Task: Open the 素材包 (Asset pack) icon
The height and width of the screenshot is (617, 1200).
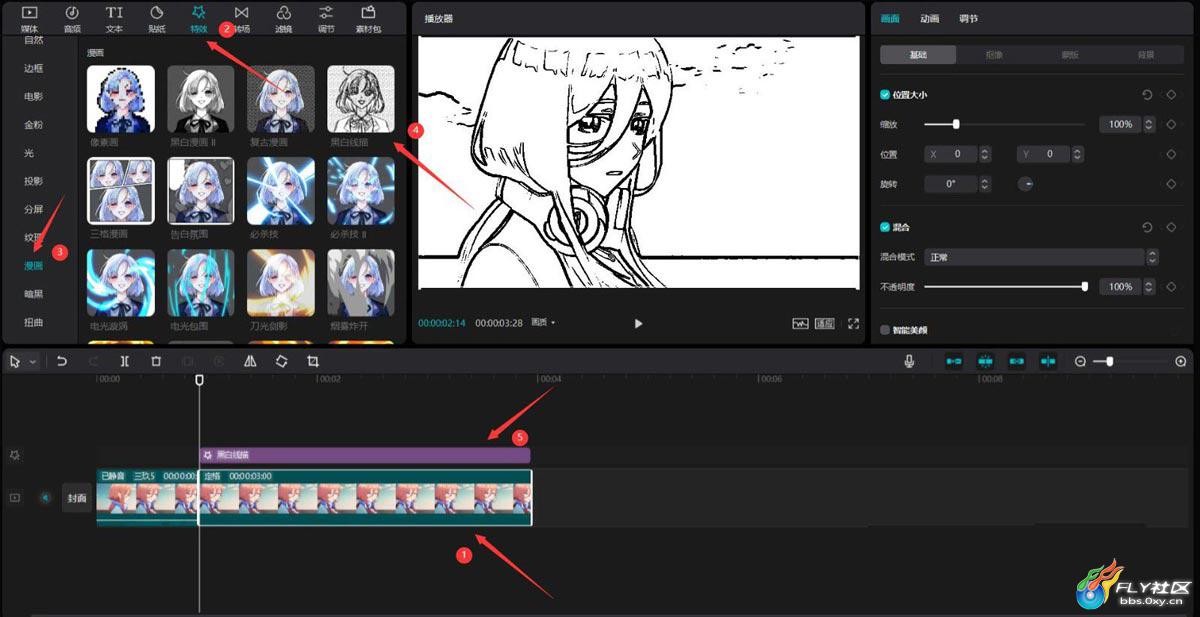Action: [369, 12]
